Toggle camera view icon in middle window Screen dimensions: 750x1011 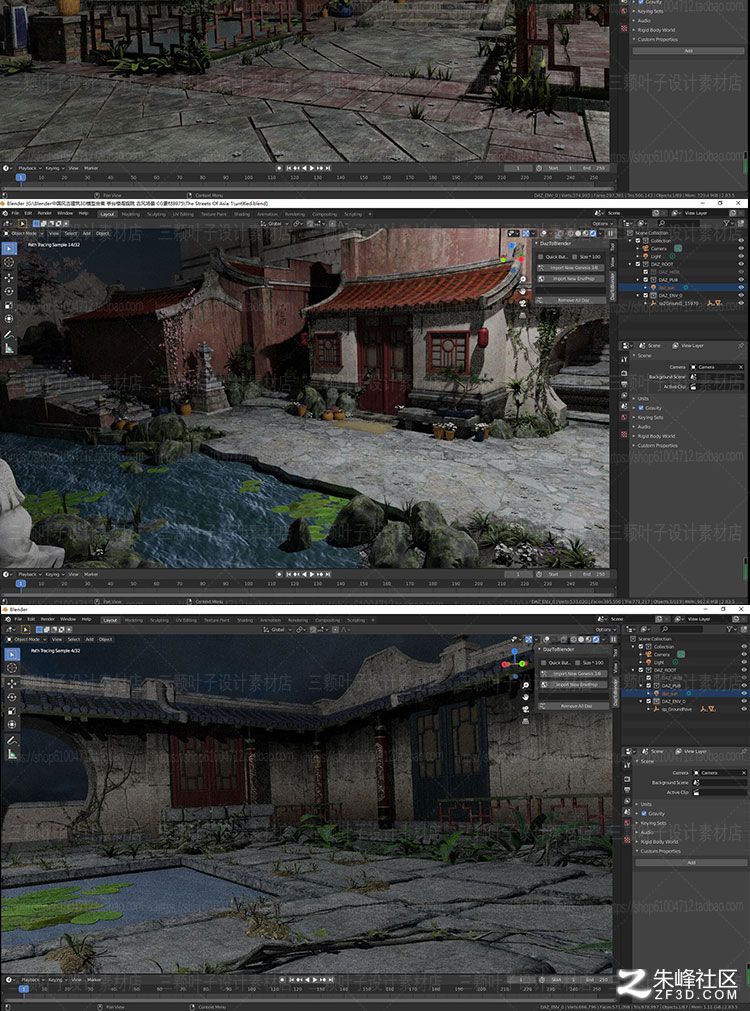click(x=523, y=303)
